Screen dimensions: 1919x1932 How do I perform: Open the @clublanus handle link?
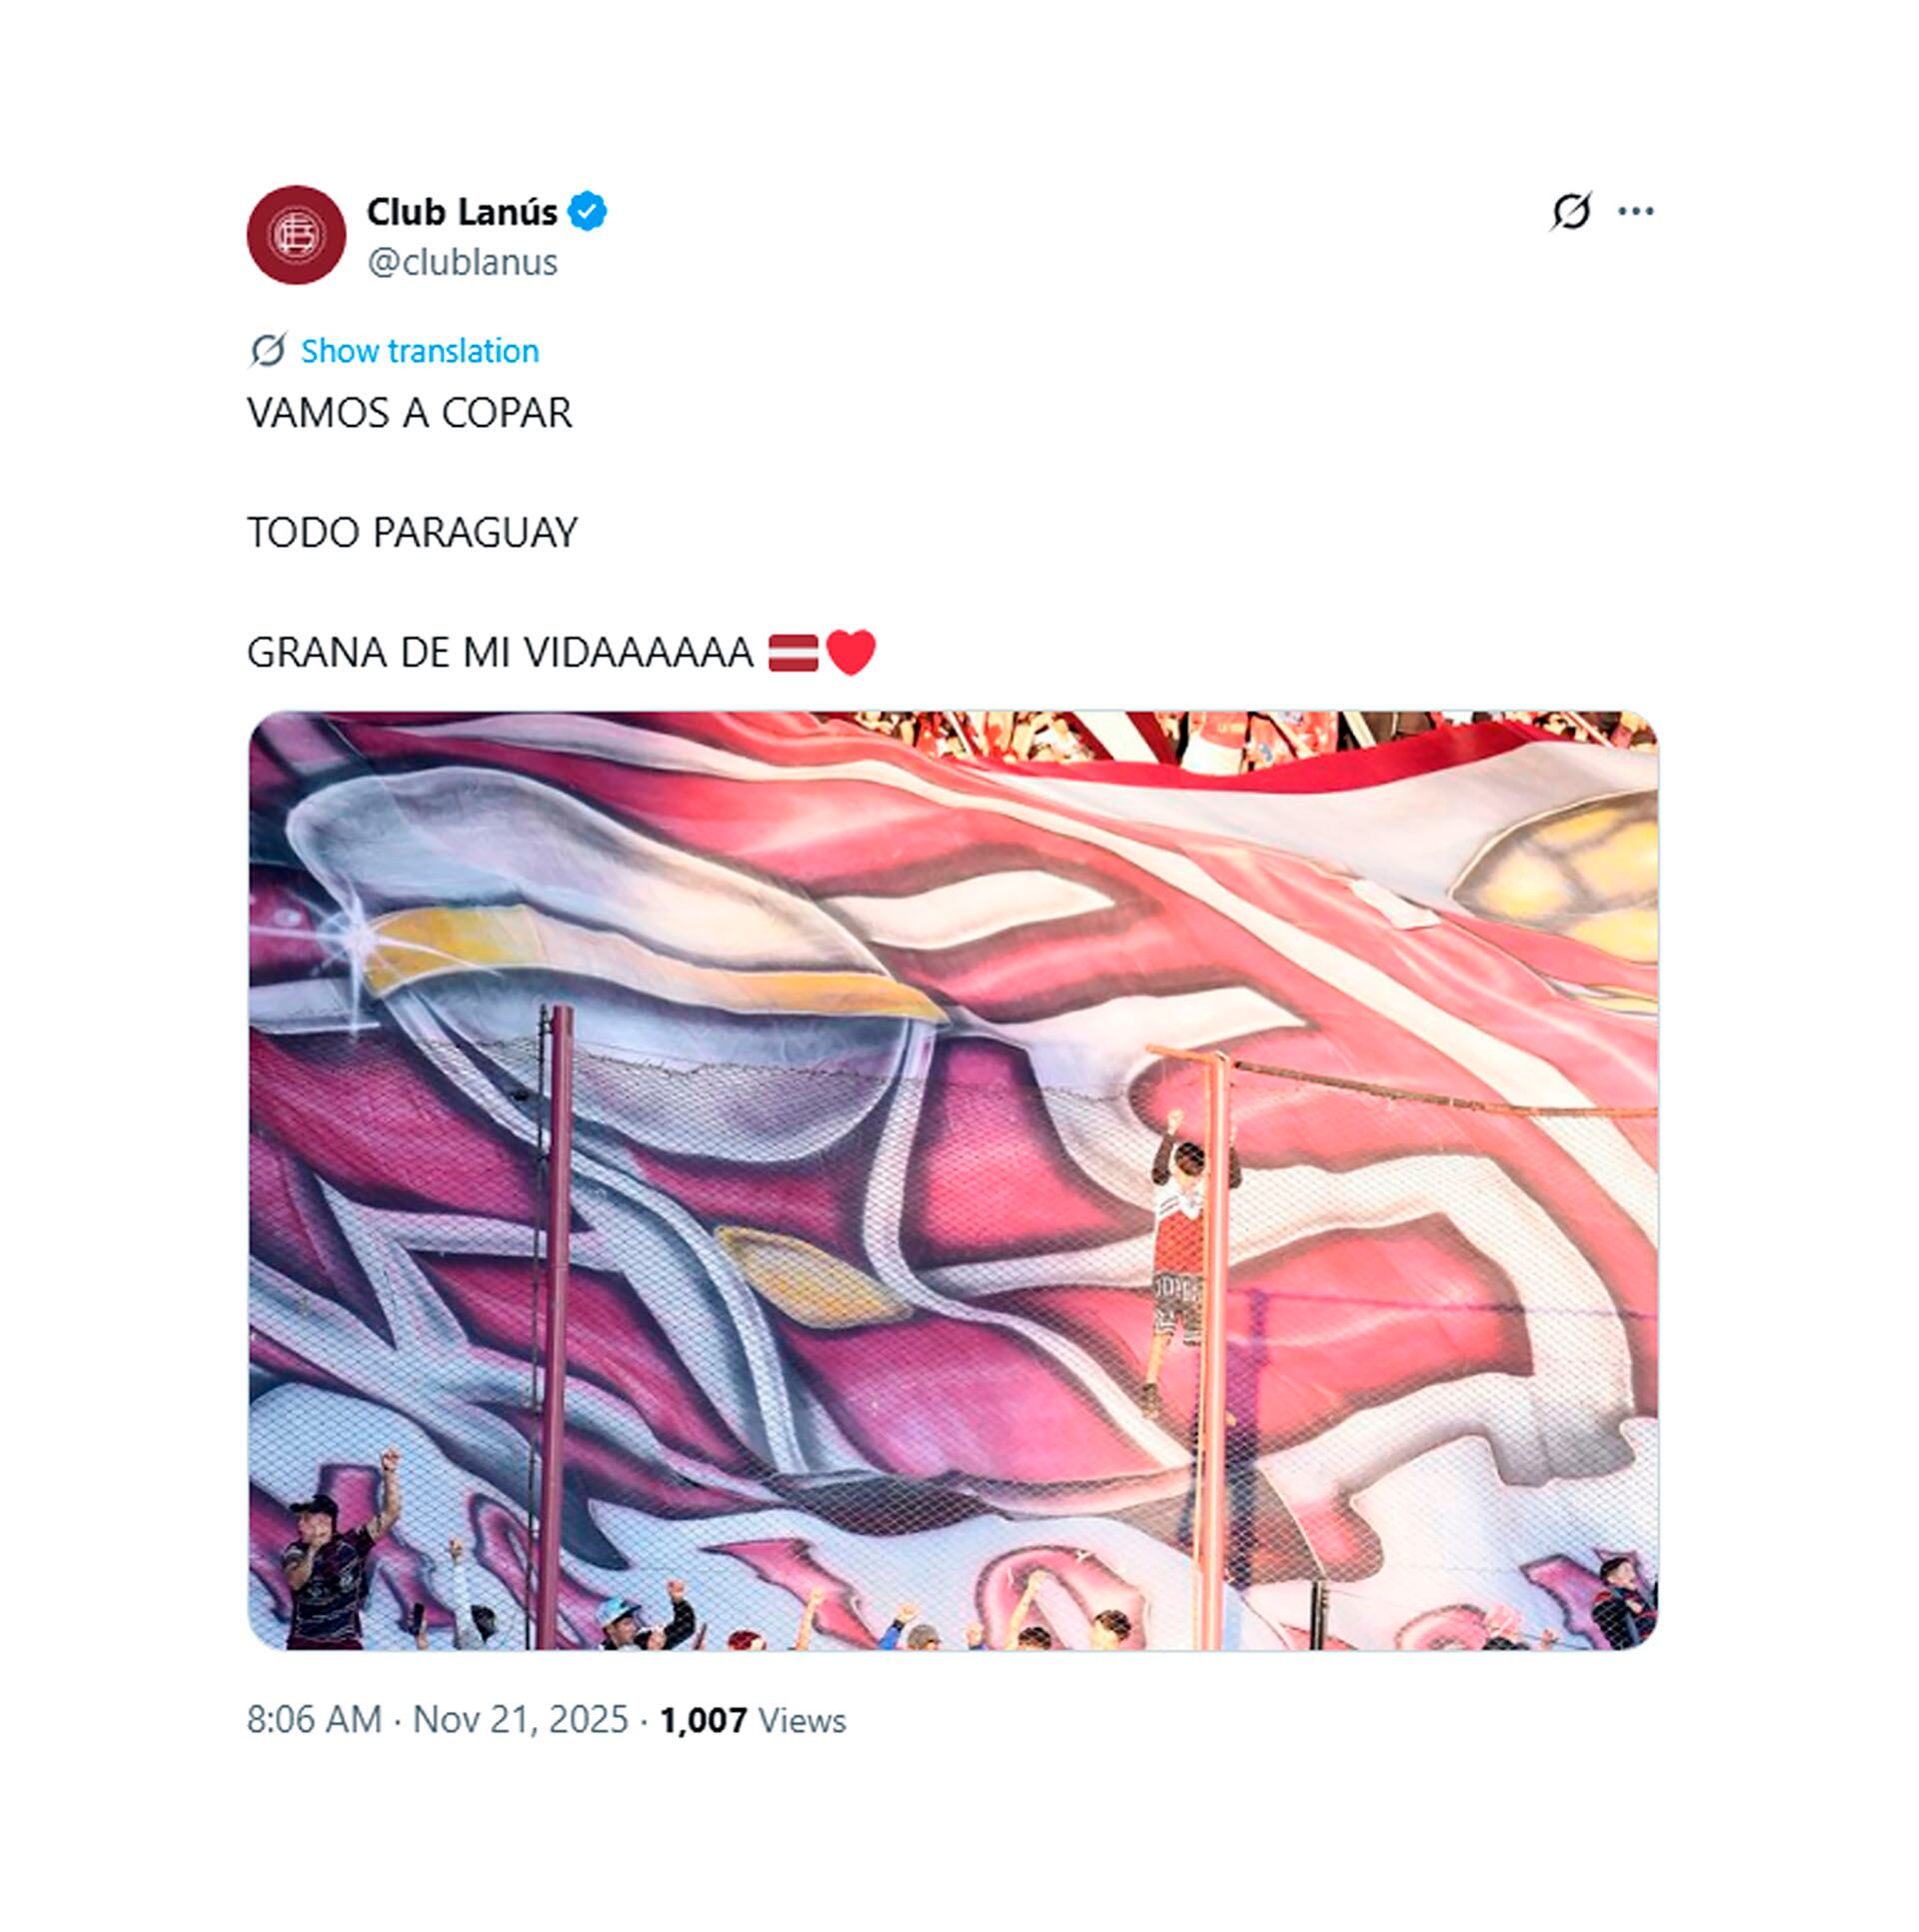click(462, 262)
